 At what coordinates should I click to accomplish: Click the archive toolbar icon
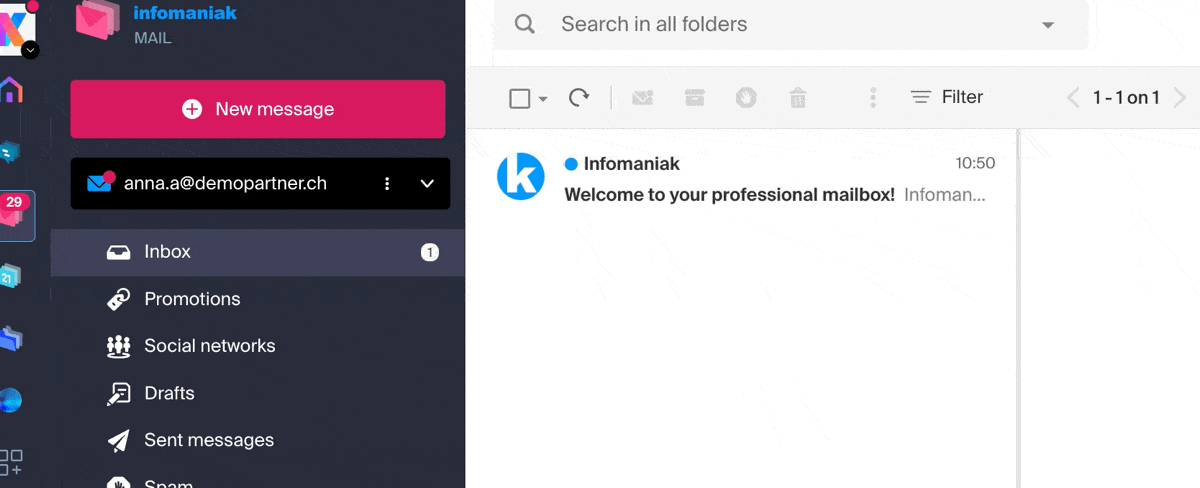click(695, 97)
